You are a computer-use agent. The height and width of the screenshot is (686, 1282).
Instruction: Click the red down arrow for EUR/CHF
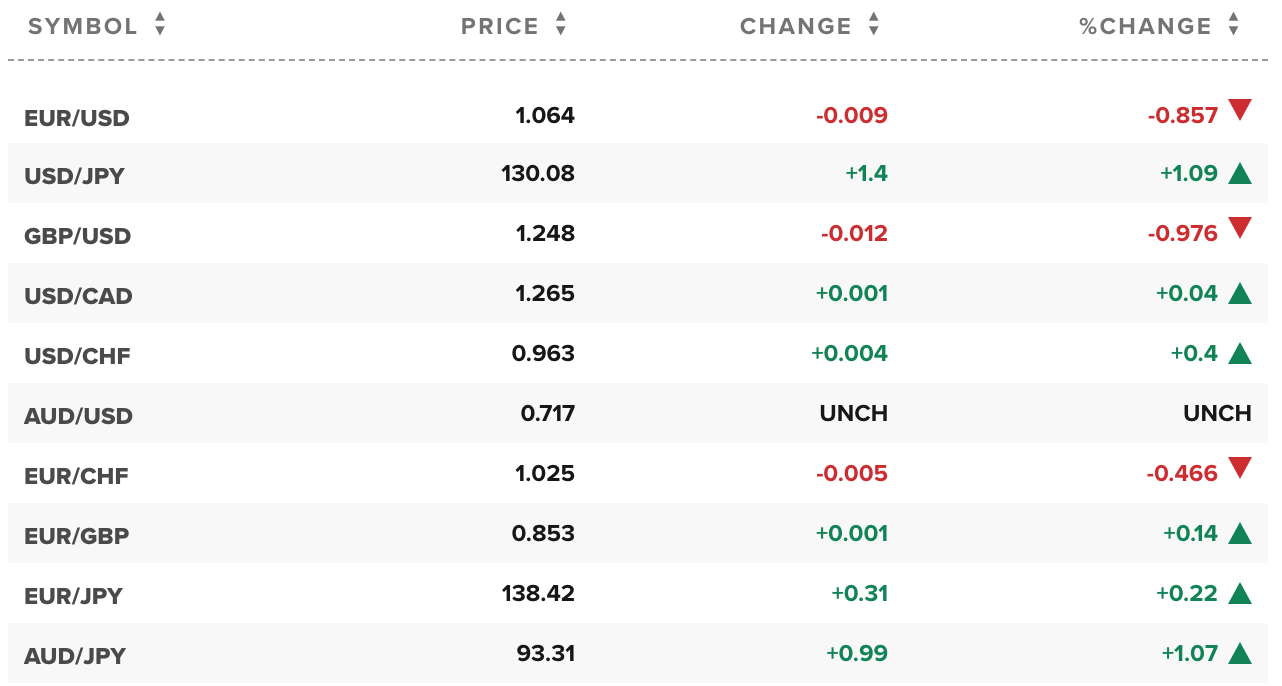coord(1240,467)
